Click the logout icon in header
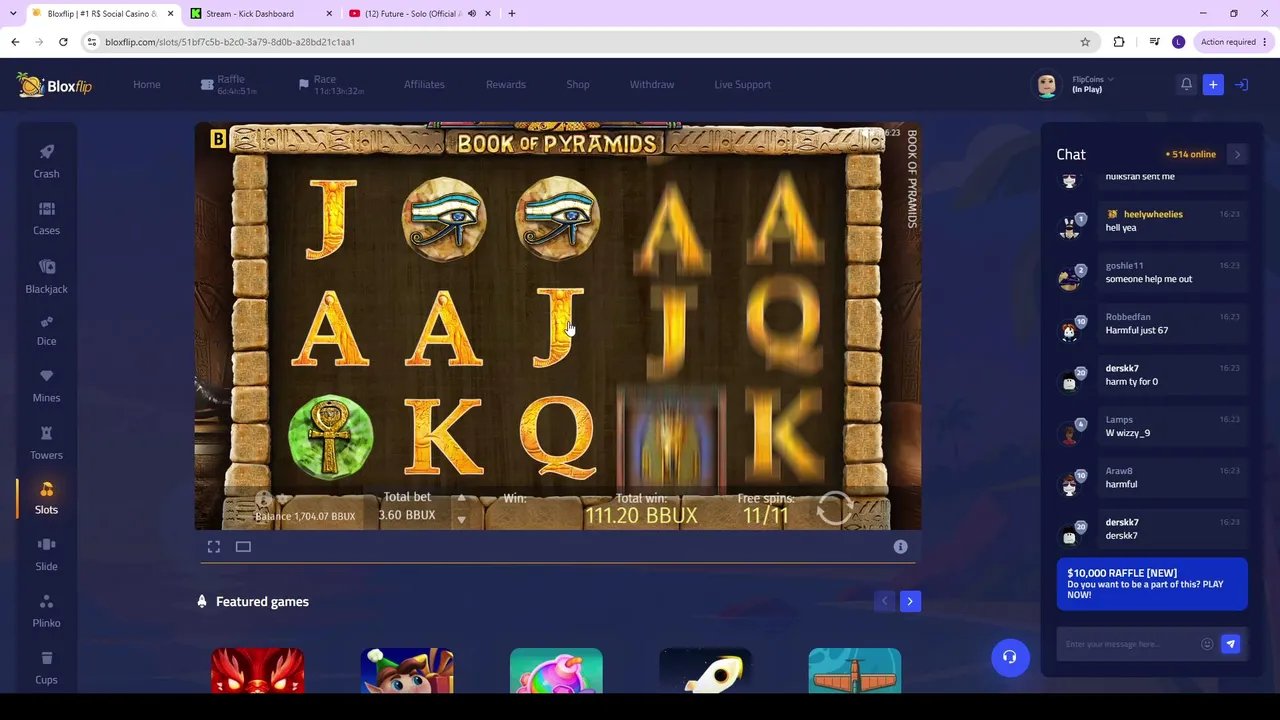1280x720 pixels. coord(1241,85)
